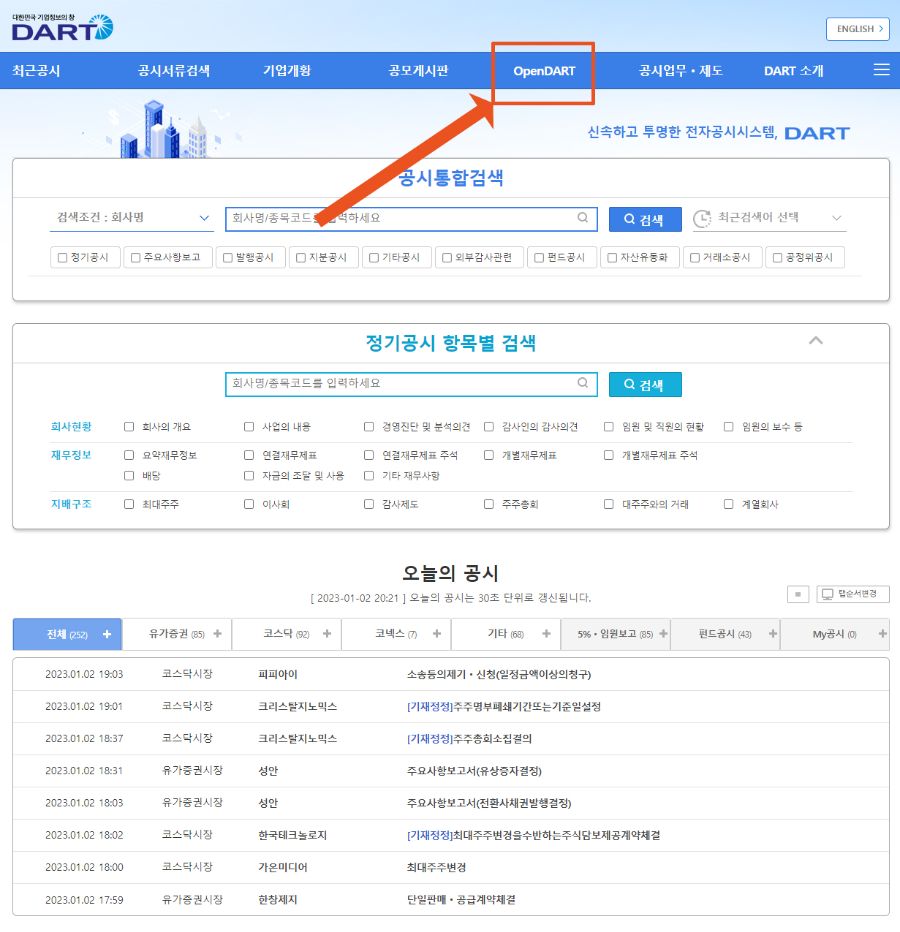Check the 공정위공시 checkbox
The width and height of the screenshot is (900, 932).
tap(778, 257)
